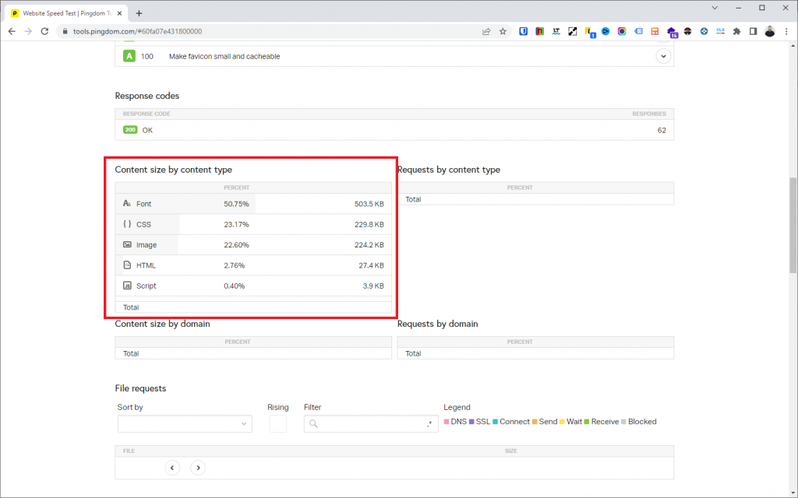798x498 pixels.
Task: Click the SIZE column header
Action: (x=511, y=451)
